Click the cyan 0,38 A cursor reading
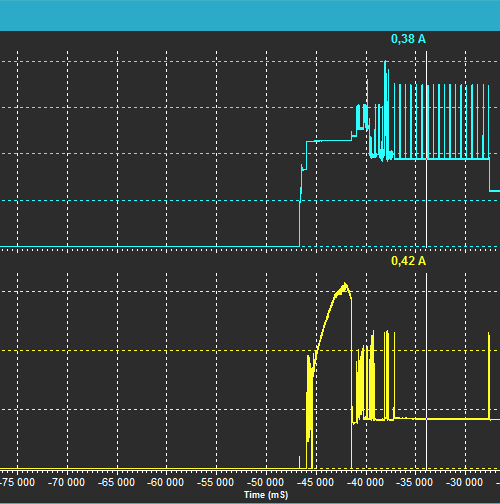The image size is (500, 504). point(408,39)
